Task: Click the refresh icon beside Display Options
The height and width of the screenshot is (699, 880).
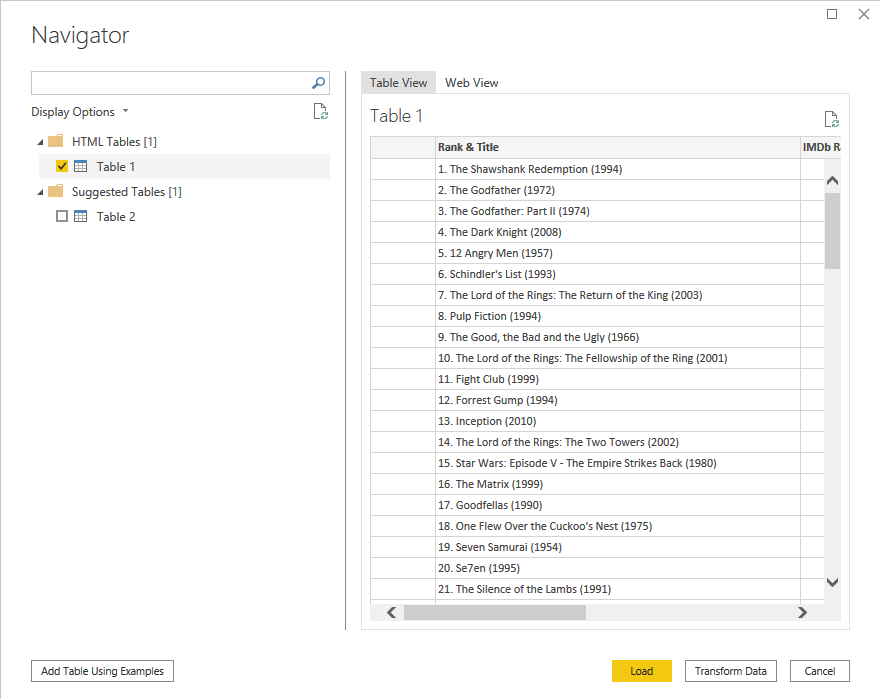Action: (x=320, y=112)
